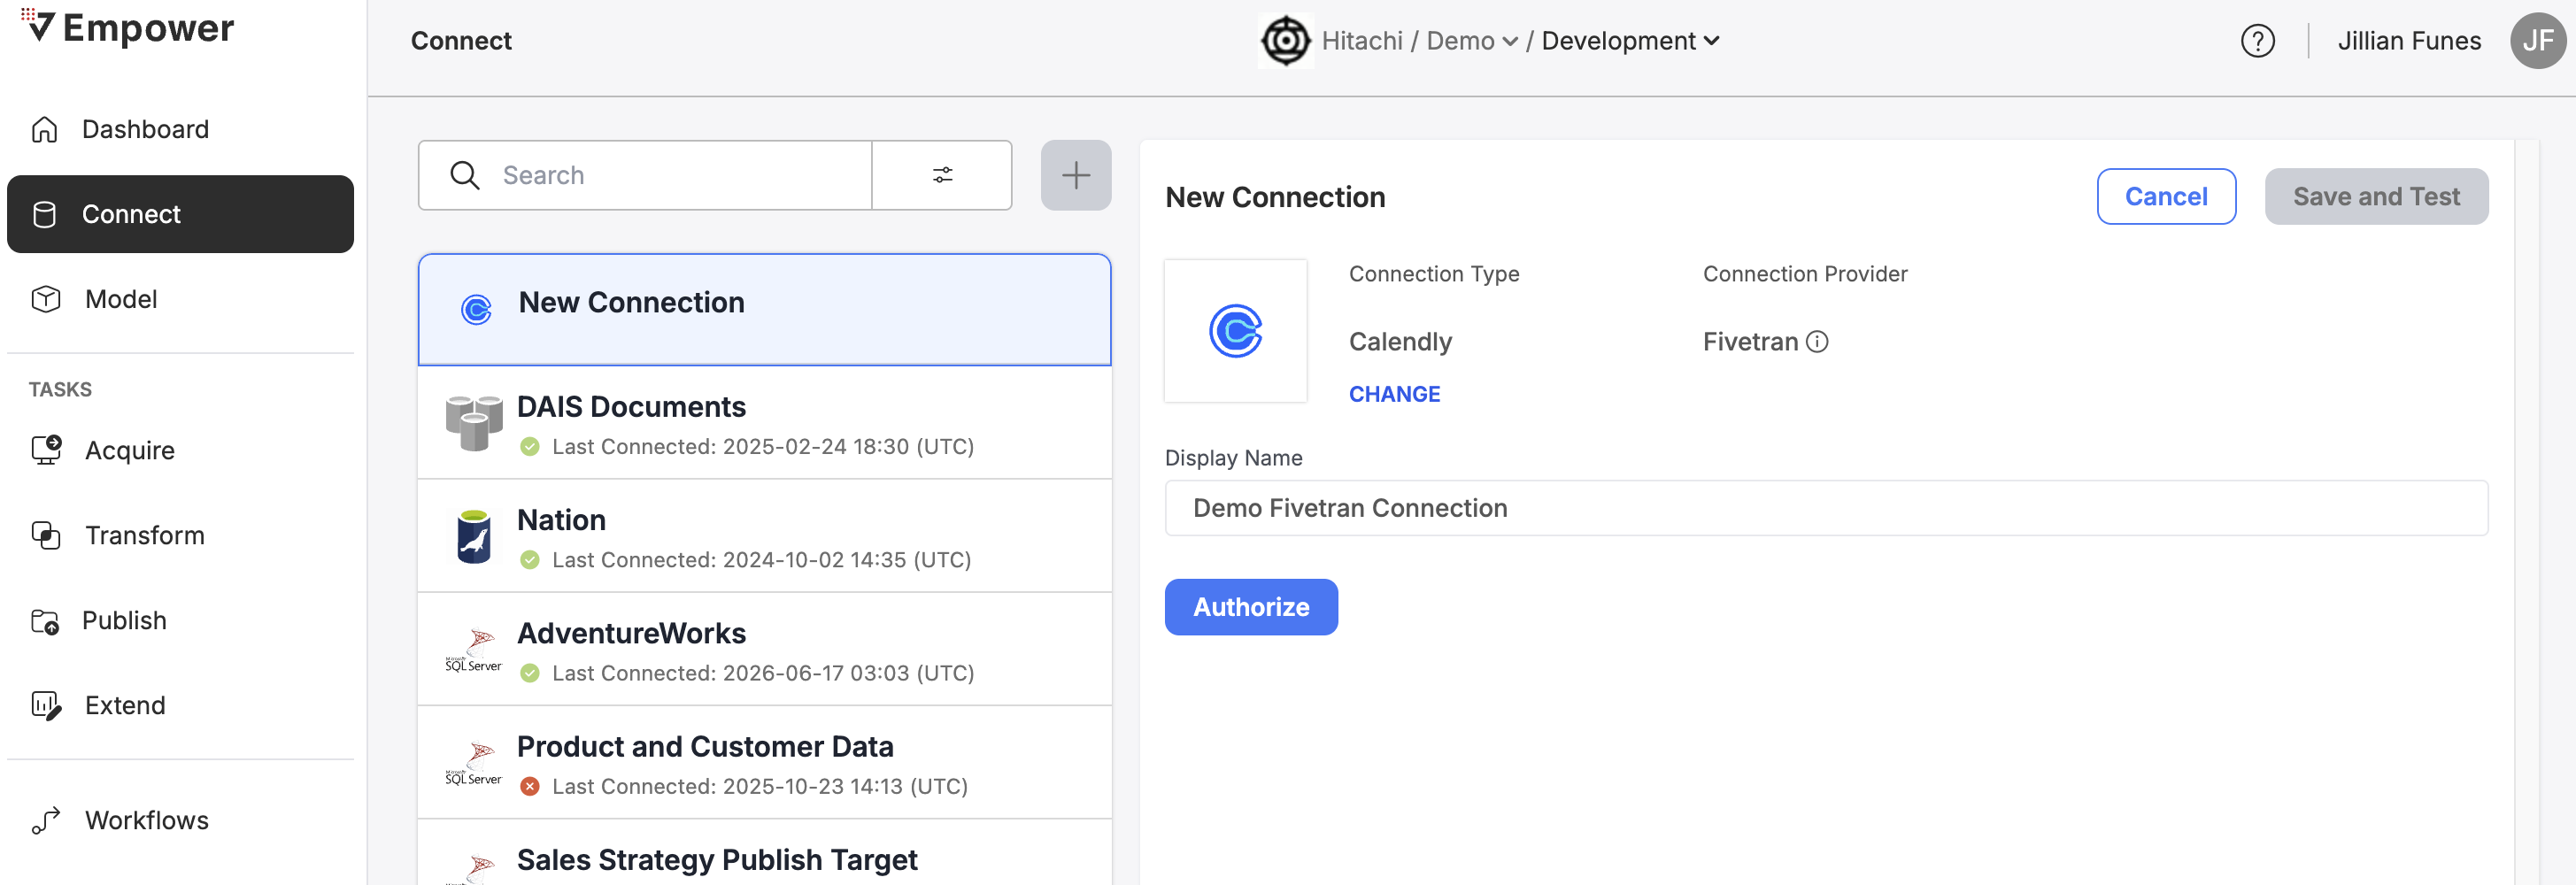Click the Calendly icon in New Connection row
2576x885 pixels.
tap(476, 310)
